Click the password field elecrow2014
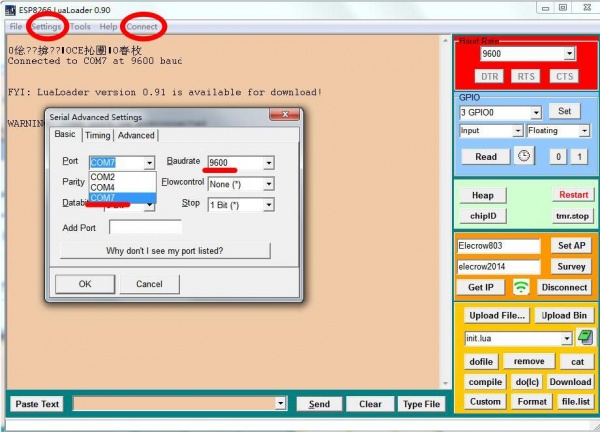 499,266
